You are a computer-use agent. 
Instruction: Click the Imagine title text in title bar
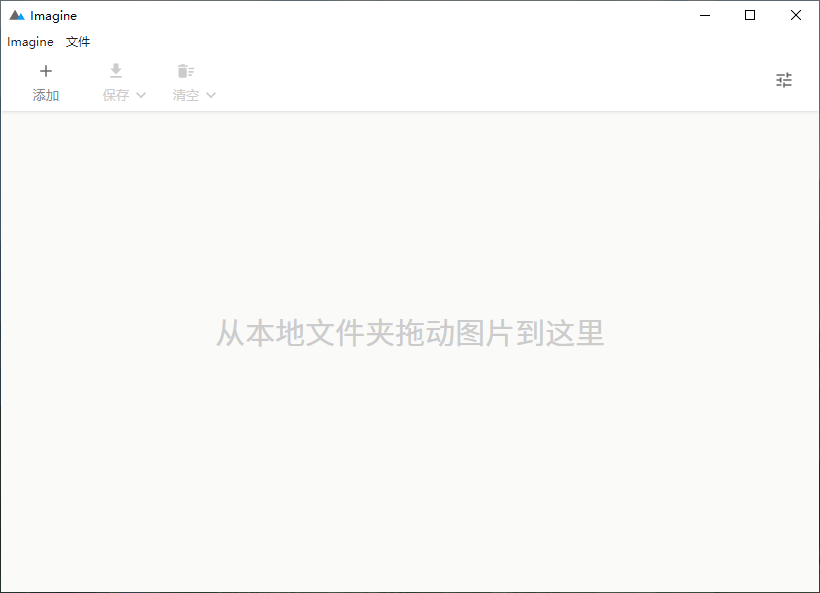[x=53, y=16]
